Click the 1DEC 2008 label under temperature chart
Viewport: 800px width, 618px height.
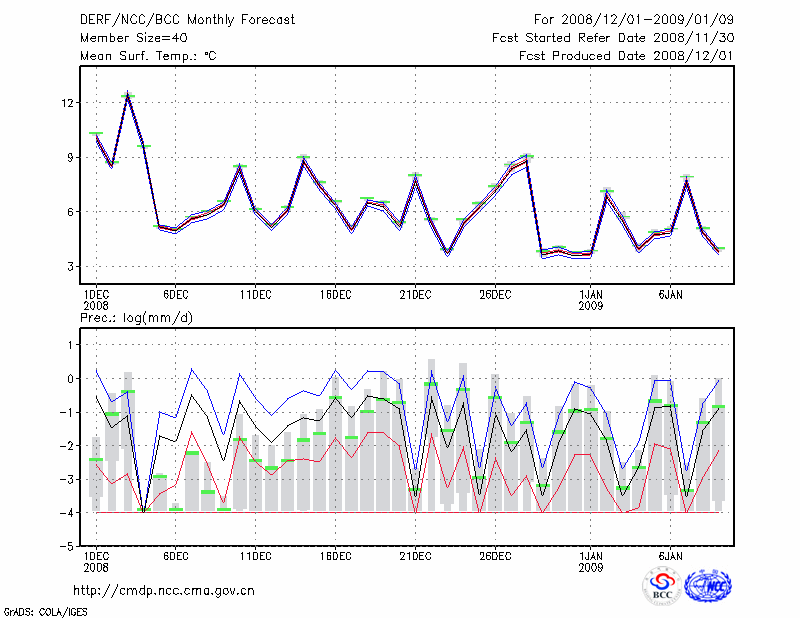click(x=96, y=299)
